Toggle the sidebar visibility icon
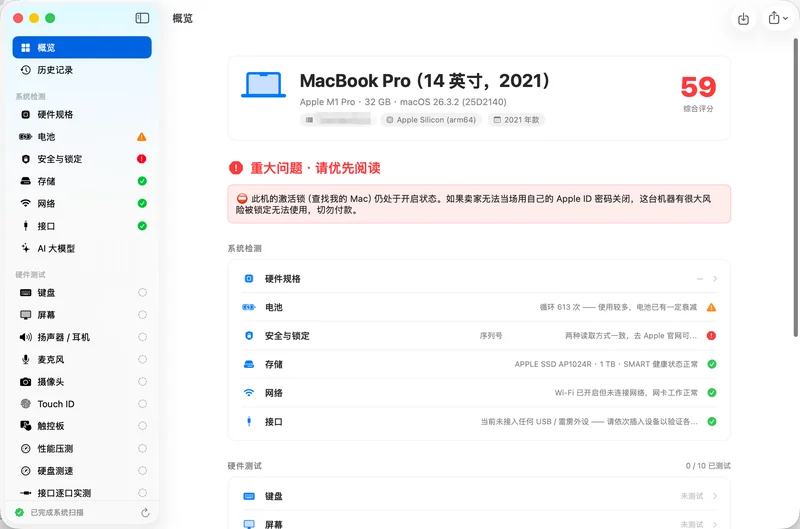Screen dimensions: 800x529 (142, 18)
